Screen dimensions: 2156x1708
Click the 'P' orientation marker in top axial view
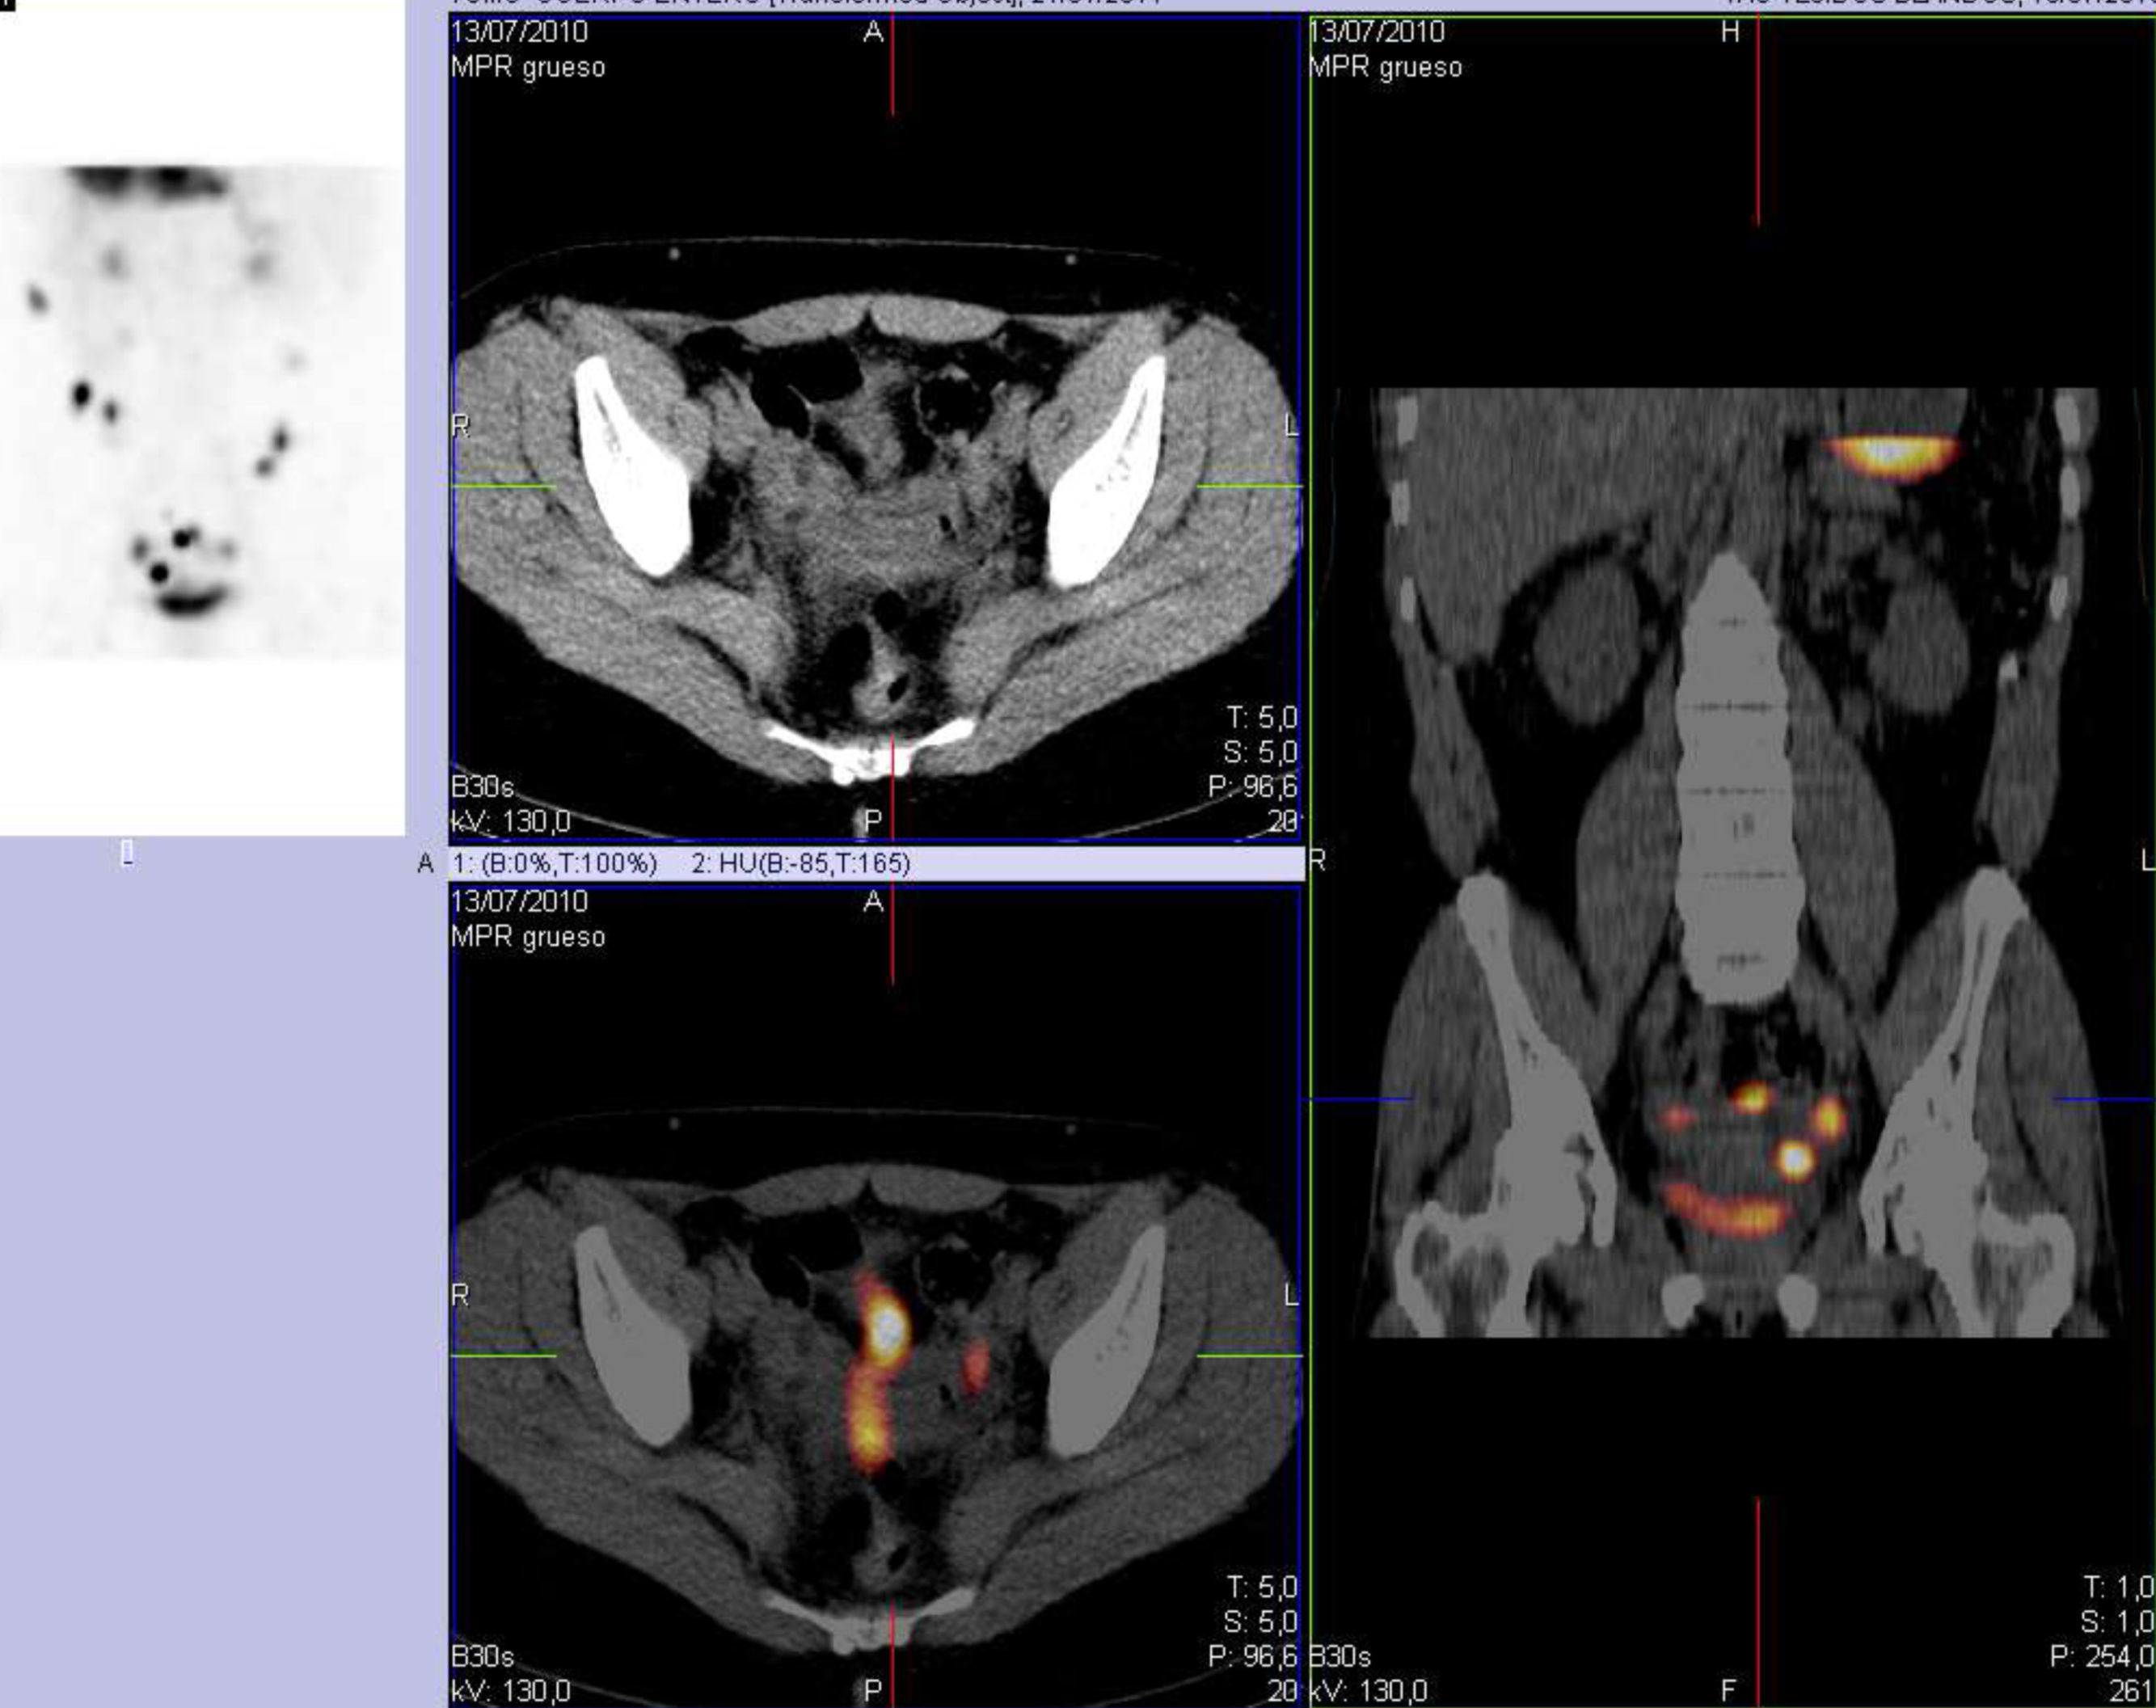tap(873, 822)
